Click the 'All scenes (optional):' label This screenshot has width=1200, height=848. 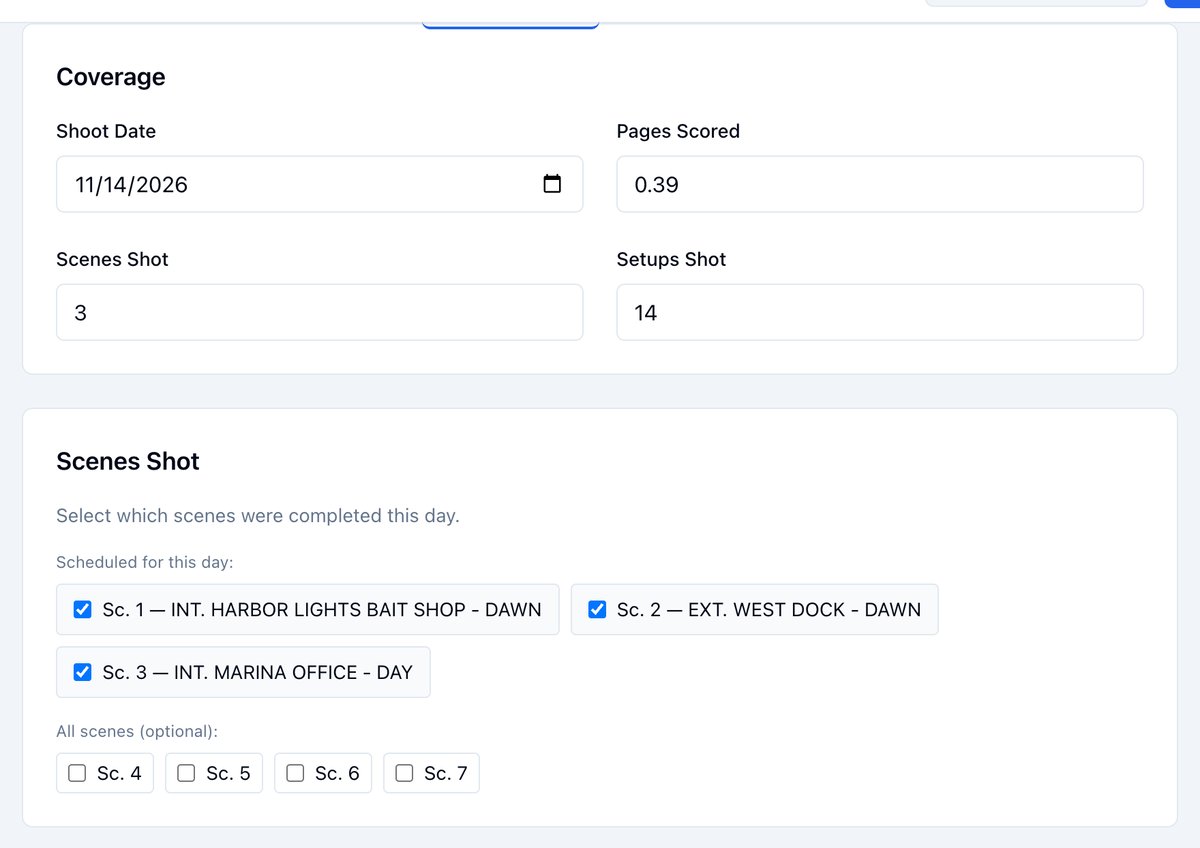coord(137,731)
